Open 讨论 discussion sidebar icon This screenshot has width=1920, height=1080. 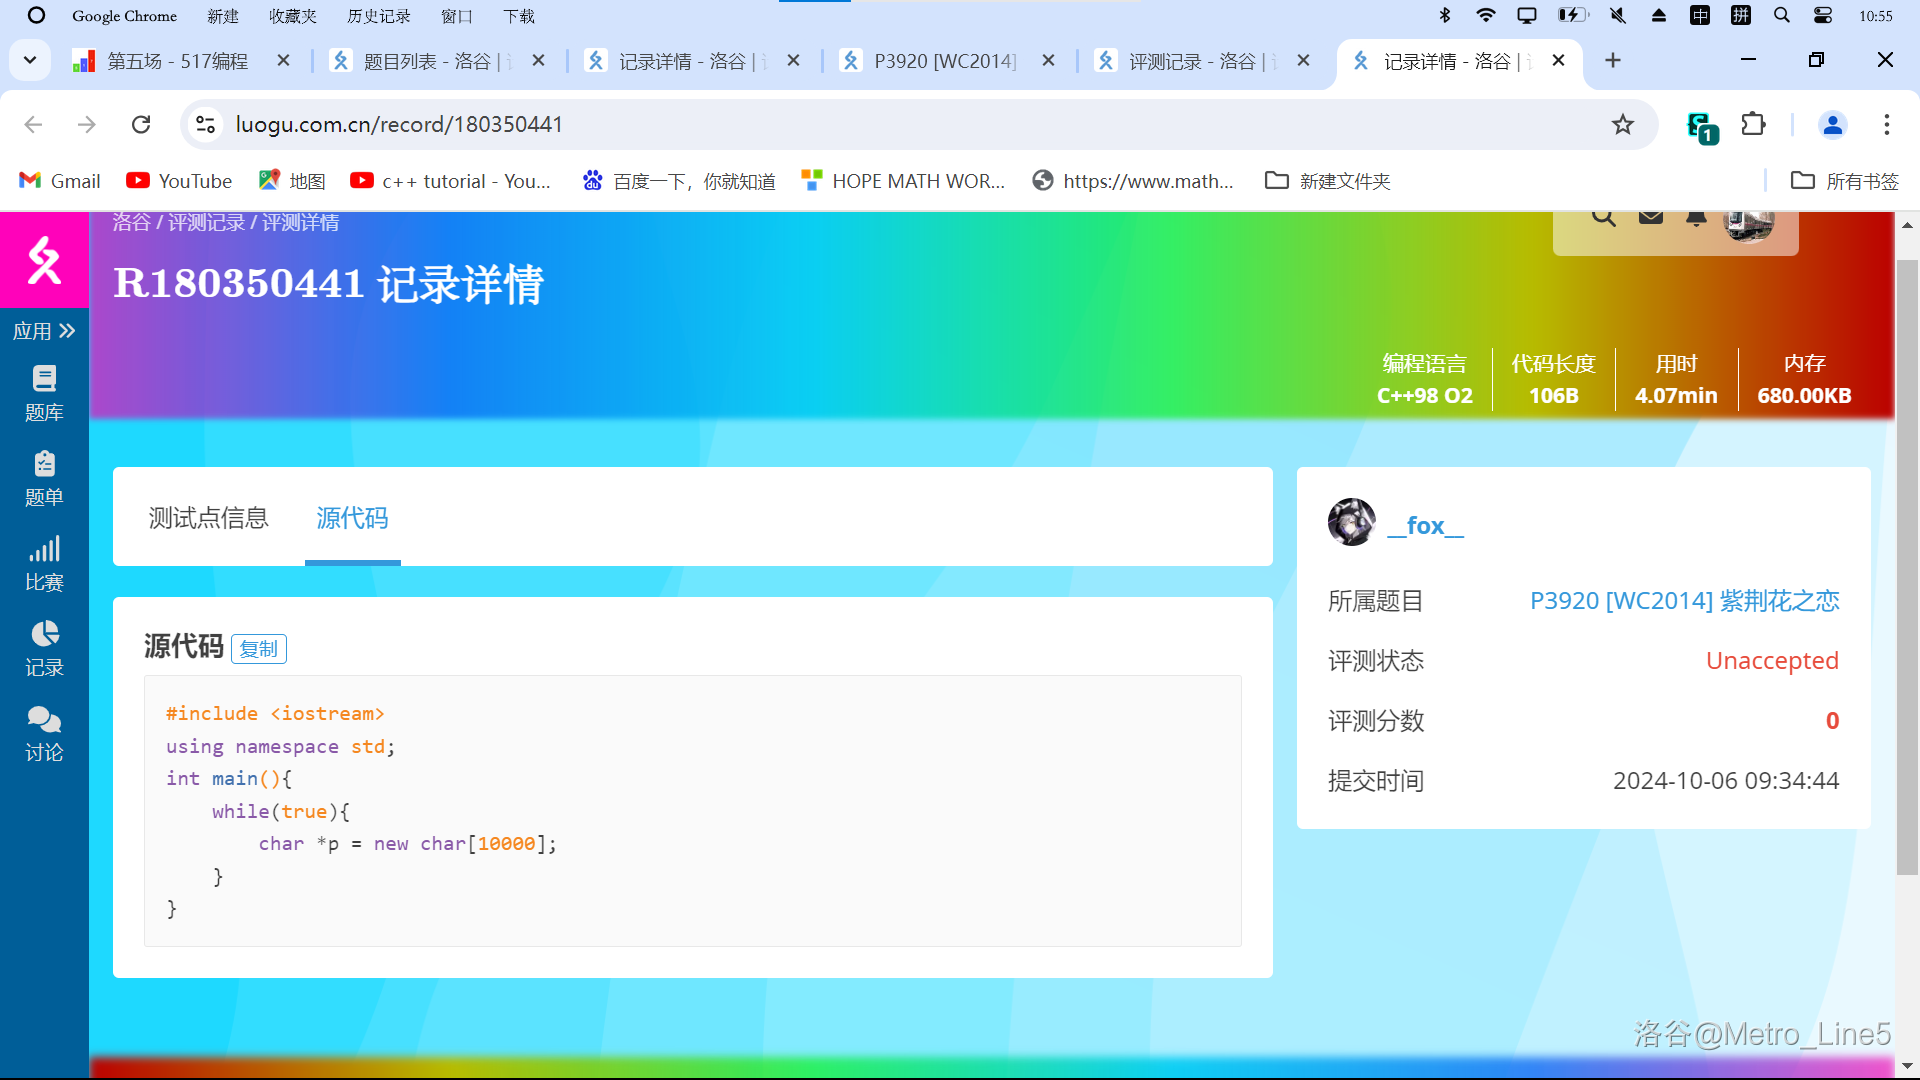[44, 733]
